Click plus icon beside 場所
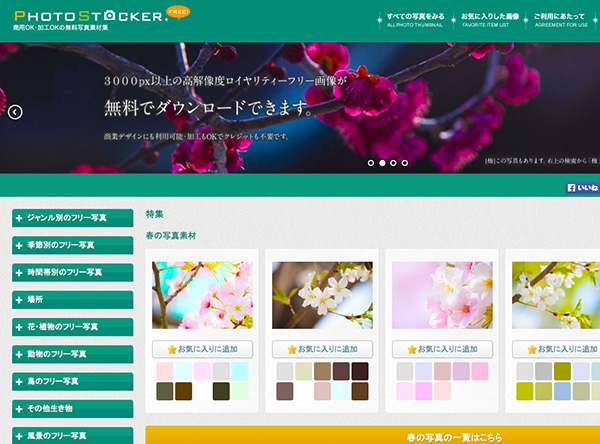The image size is (600, 444). [20, 299]
